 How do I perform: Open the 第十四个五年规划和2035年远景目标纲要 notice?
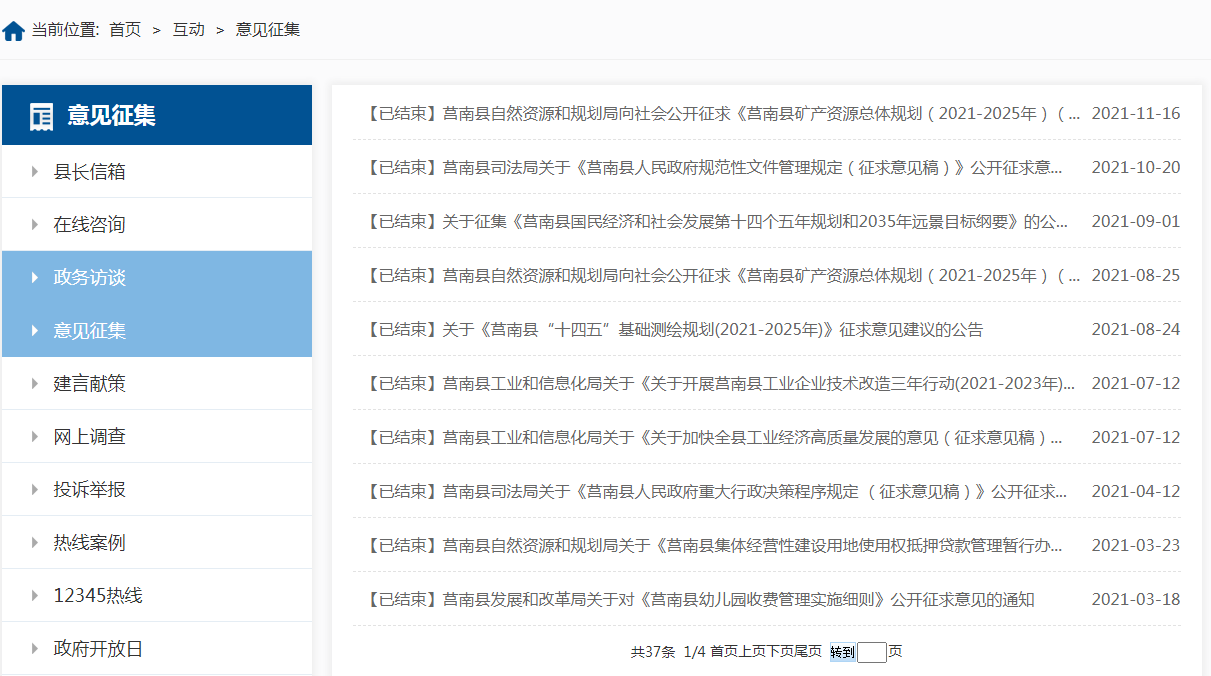717,221
